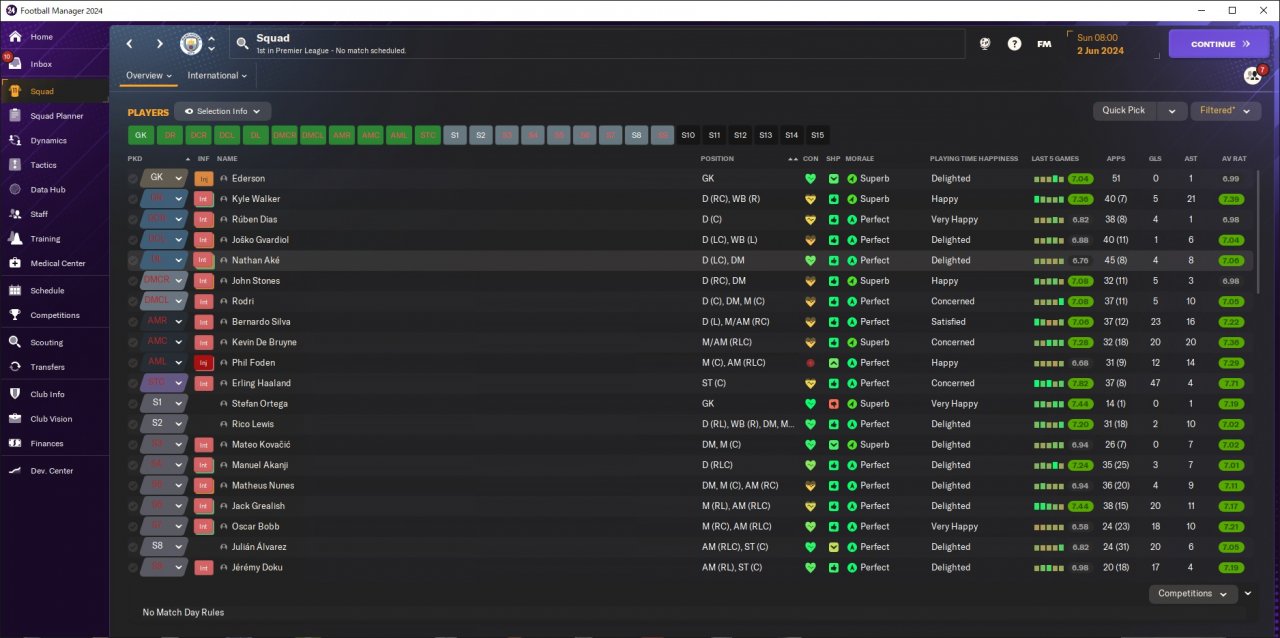The height and width of the screenshot is (638, 1280).
Task: Click Erling Haaland's 7.82 form rating
Action: [1079, 383]
